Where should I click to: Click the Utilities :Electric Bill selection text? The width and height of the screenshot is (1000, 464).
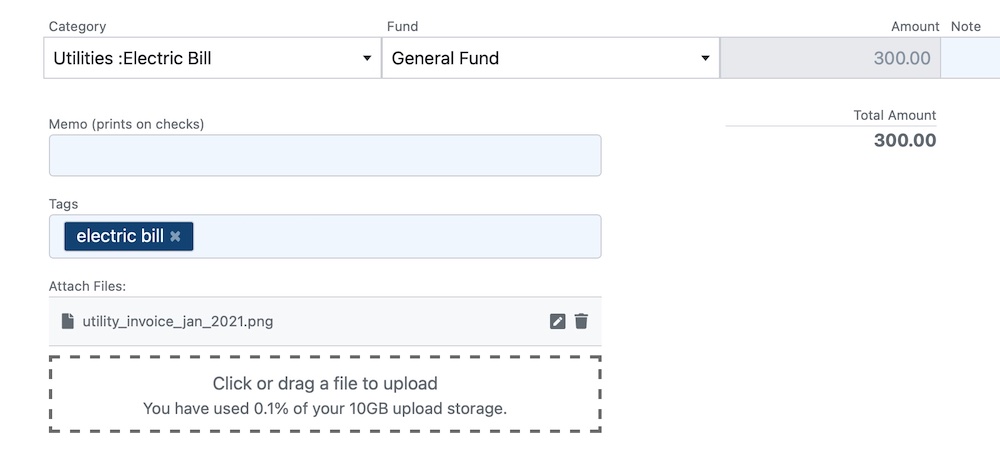[x=133, y=58]
